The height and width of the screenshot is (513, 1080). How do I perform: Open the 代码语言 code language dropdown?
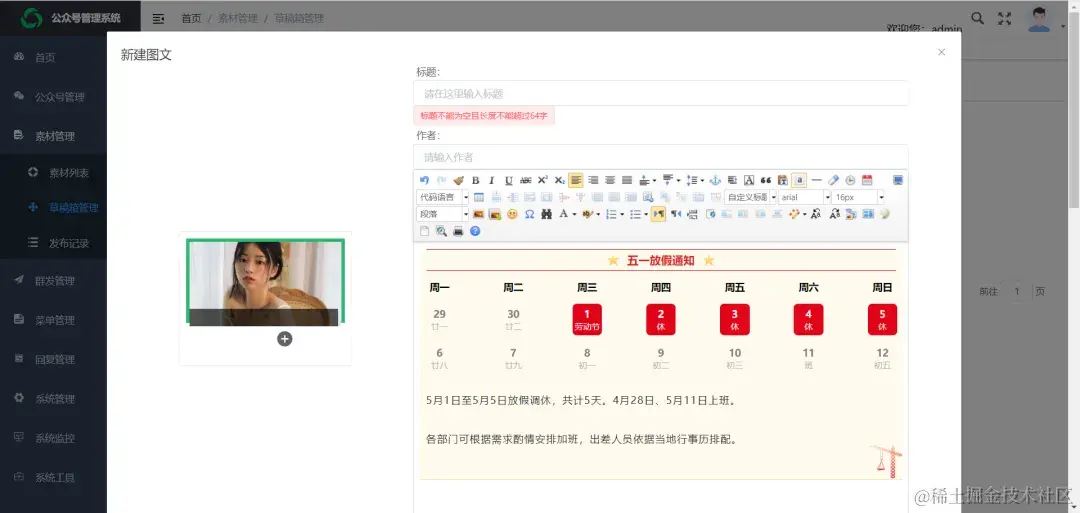(442, 198)
